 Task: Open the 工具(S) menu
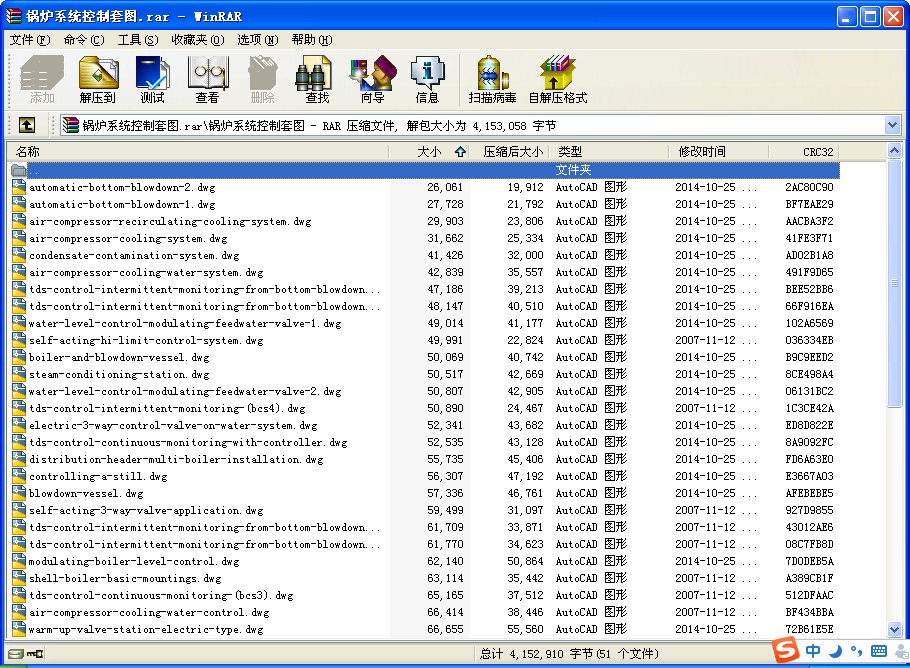(138, 39)
